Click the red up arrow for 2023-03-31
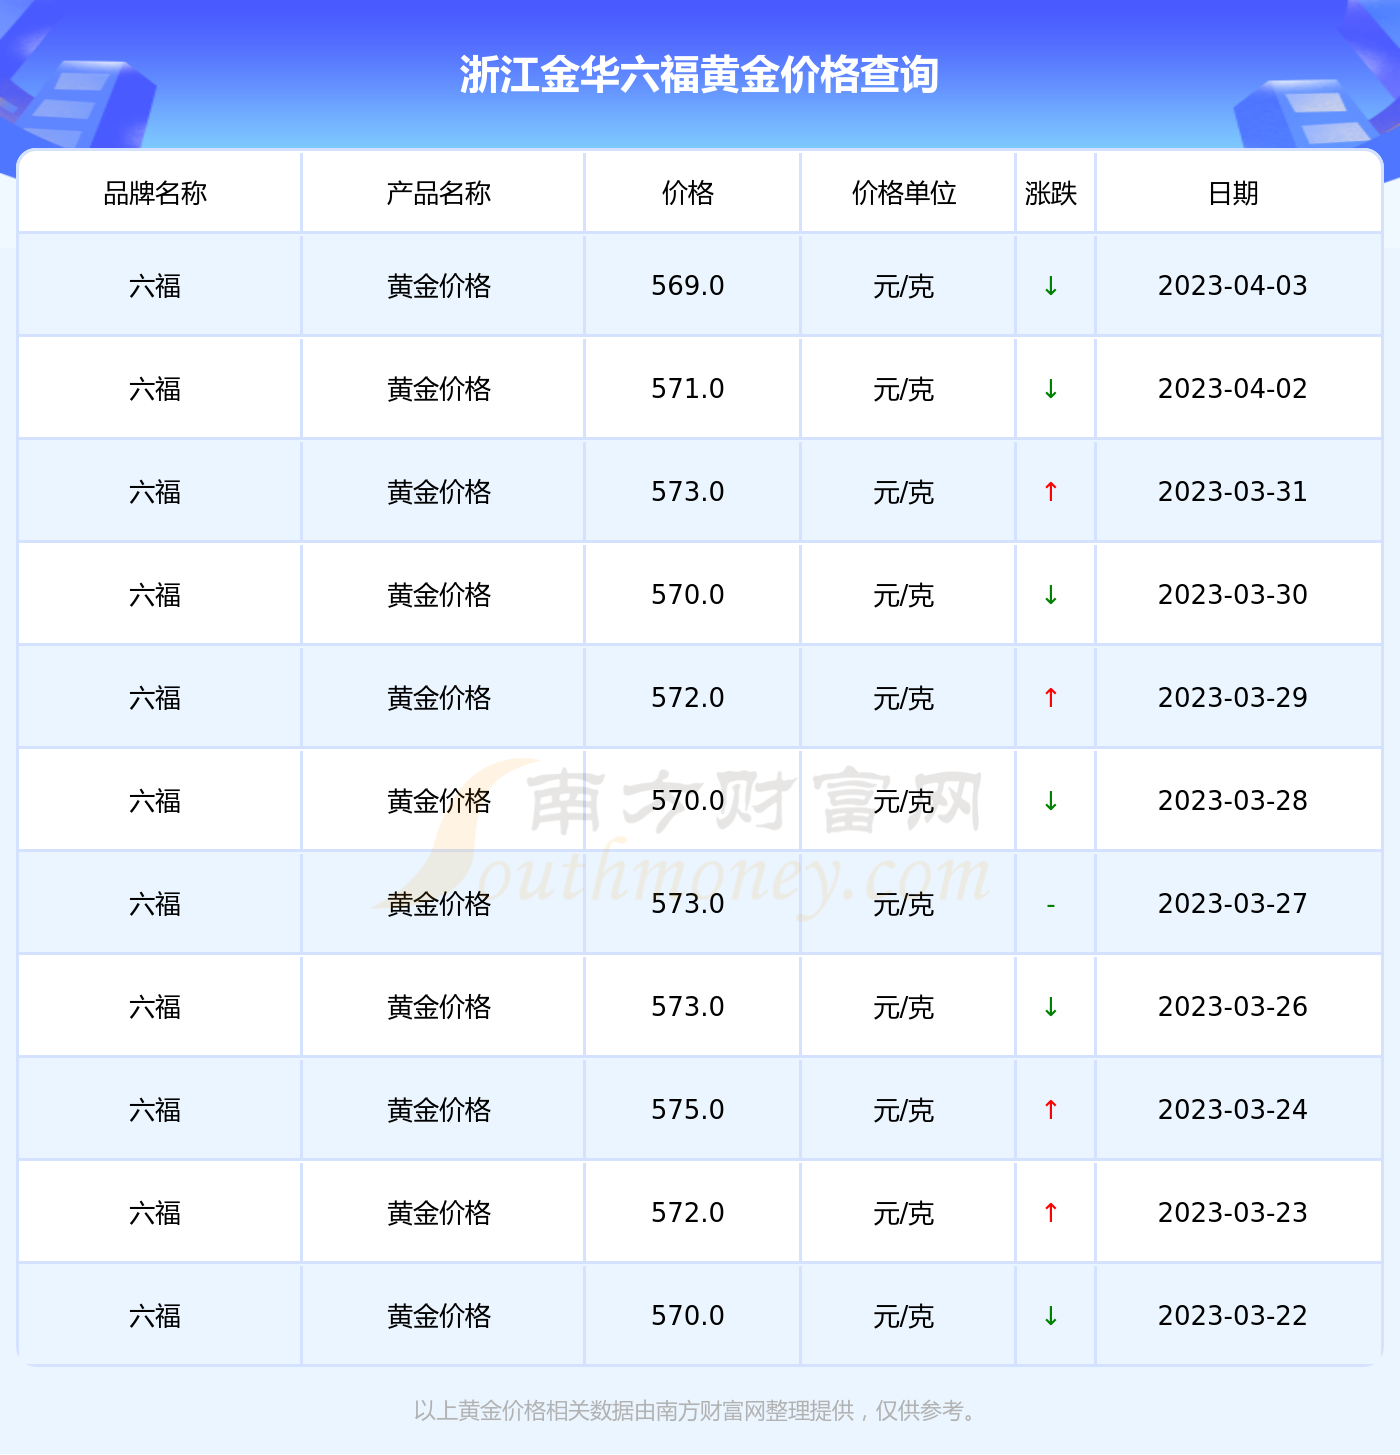 [x=1051, y=492]
